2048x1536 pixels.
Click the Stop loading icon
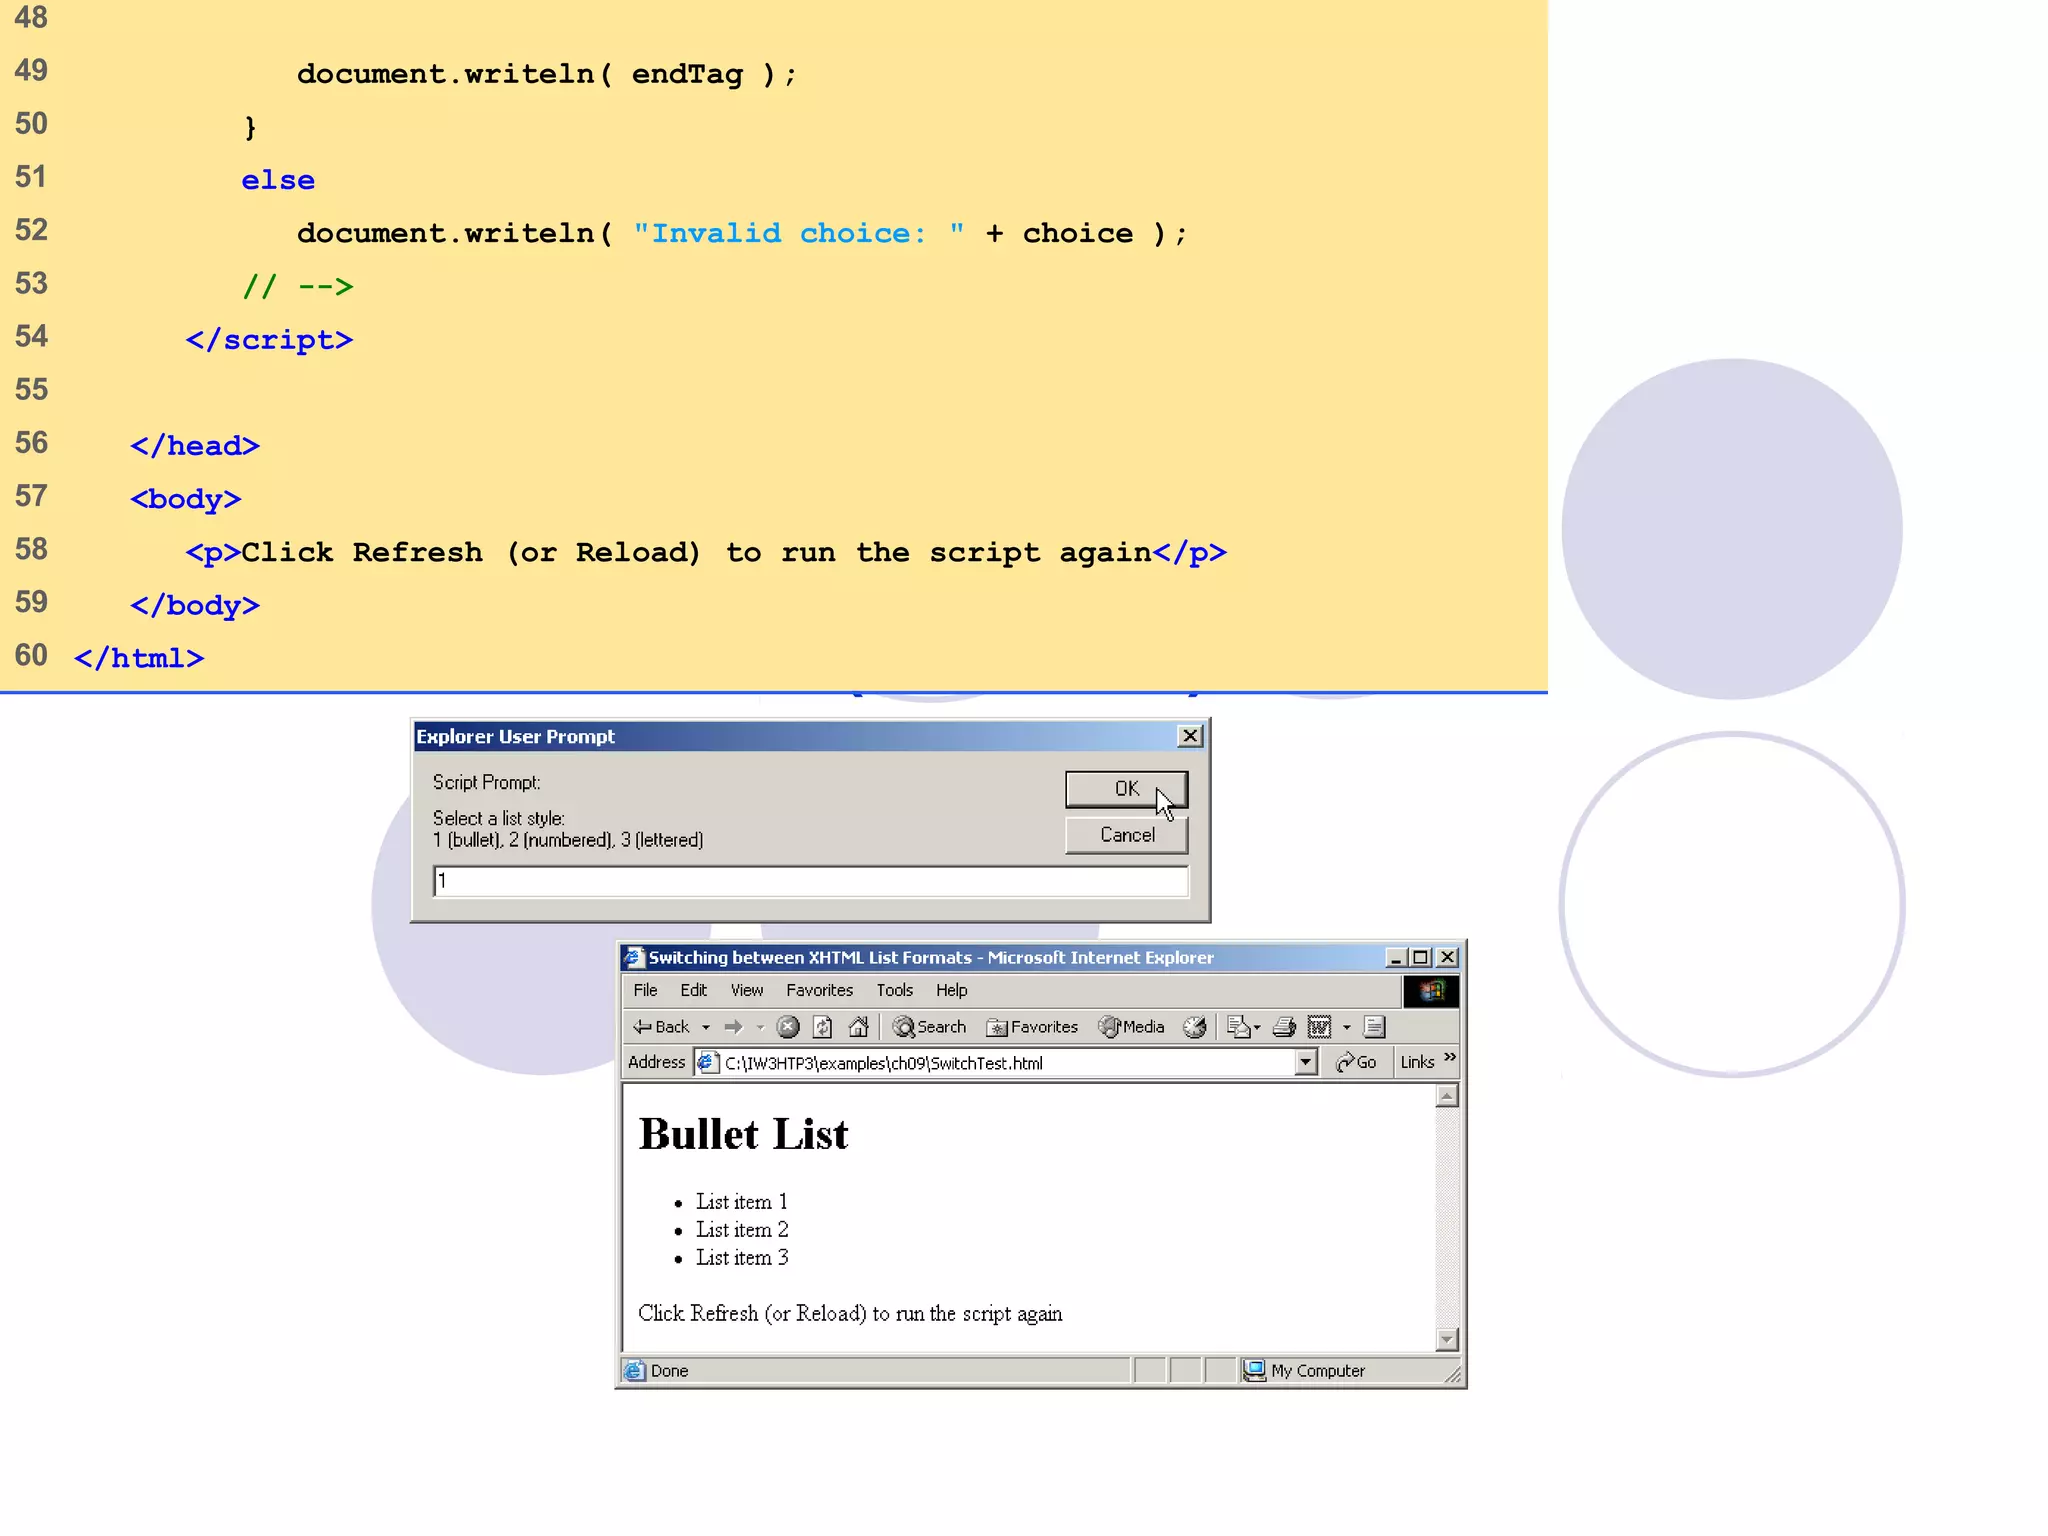(x=788, y=1027)
